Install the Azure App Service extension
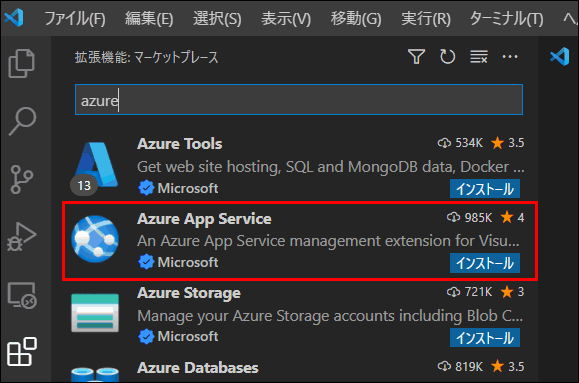This screenshot has height=383, width=579. point(484,263)
